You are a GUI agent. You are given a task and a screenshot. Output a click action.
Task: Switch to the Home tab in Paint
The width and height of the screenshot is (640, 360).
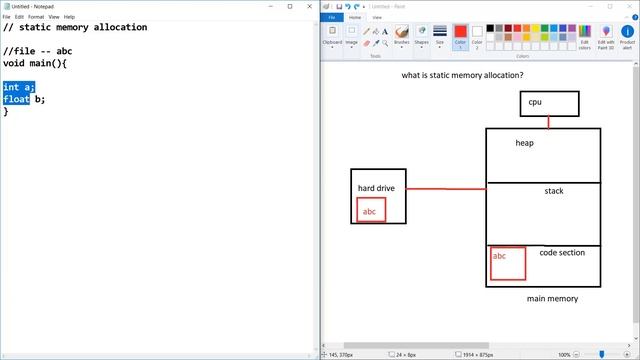click(355, 17)
